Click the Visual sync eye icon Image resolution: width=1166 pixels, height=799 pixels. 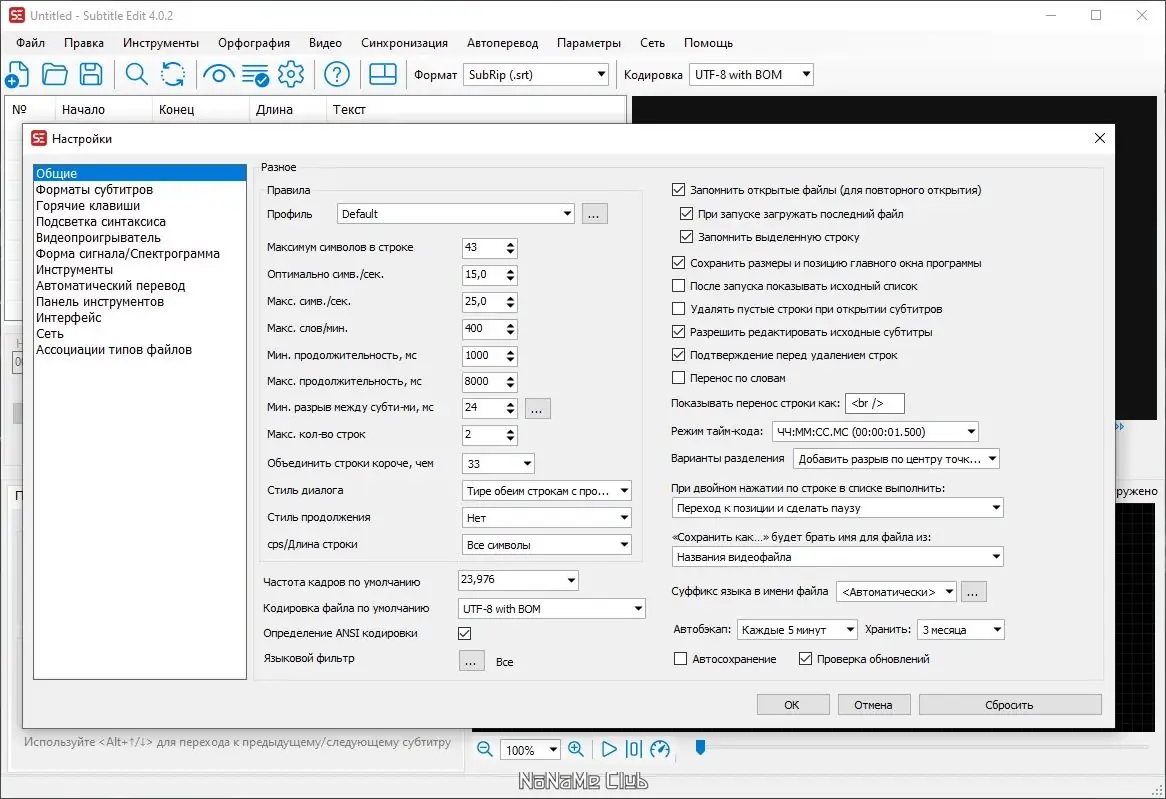tap(218, 74)
